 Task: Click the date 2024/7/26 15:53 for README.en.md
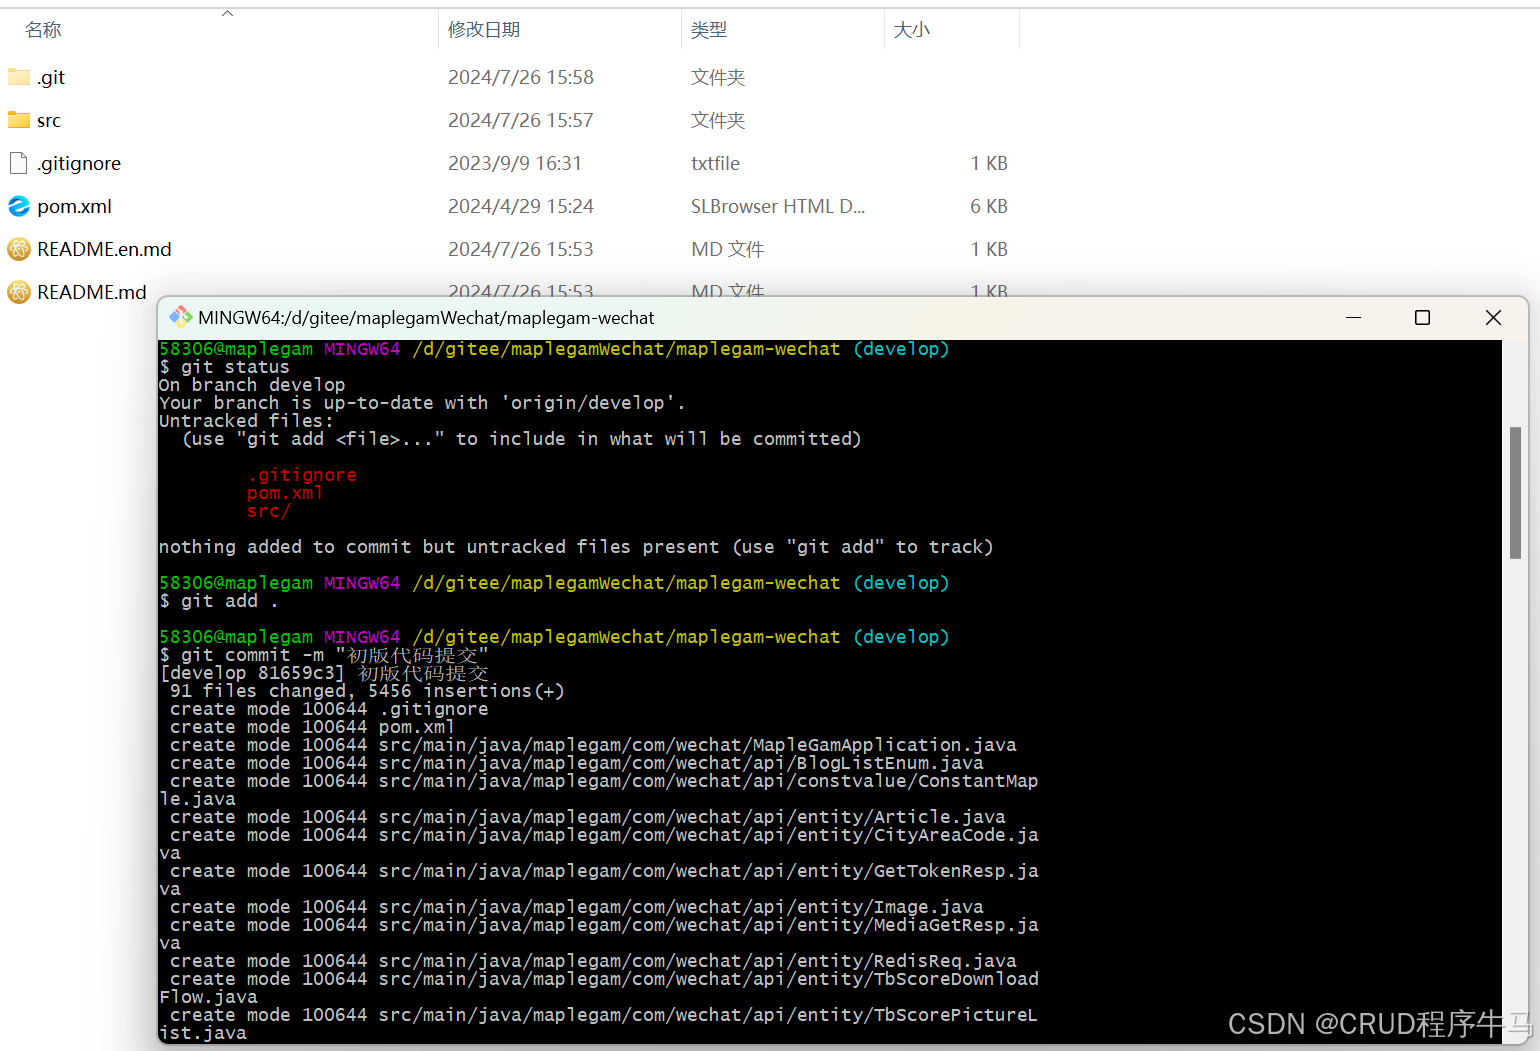(521, 249)
